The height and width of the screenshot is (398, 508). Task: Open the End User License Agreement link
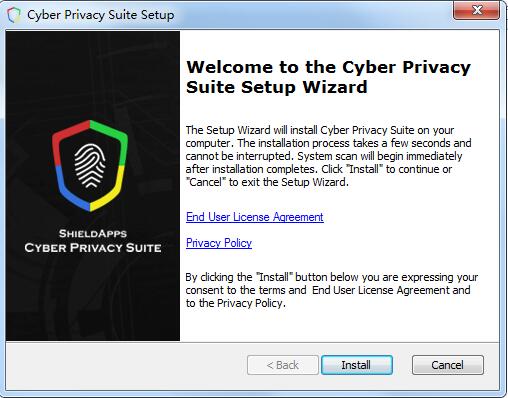pos(255,217)
